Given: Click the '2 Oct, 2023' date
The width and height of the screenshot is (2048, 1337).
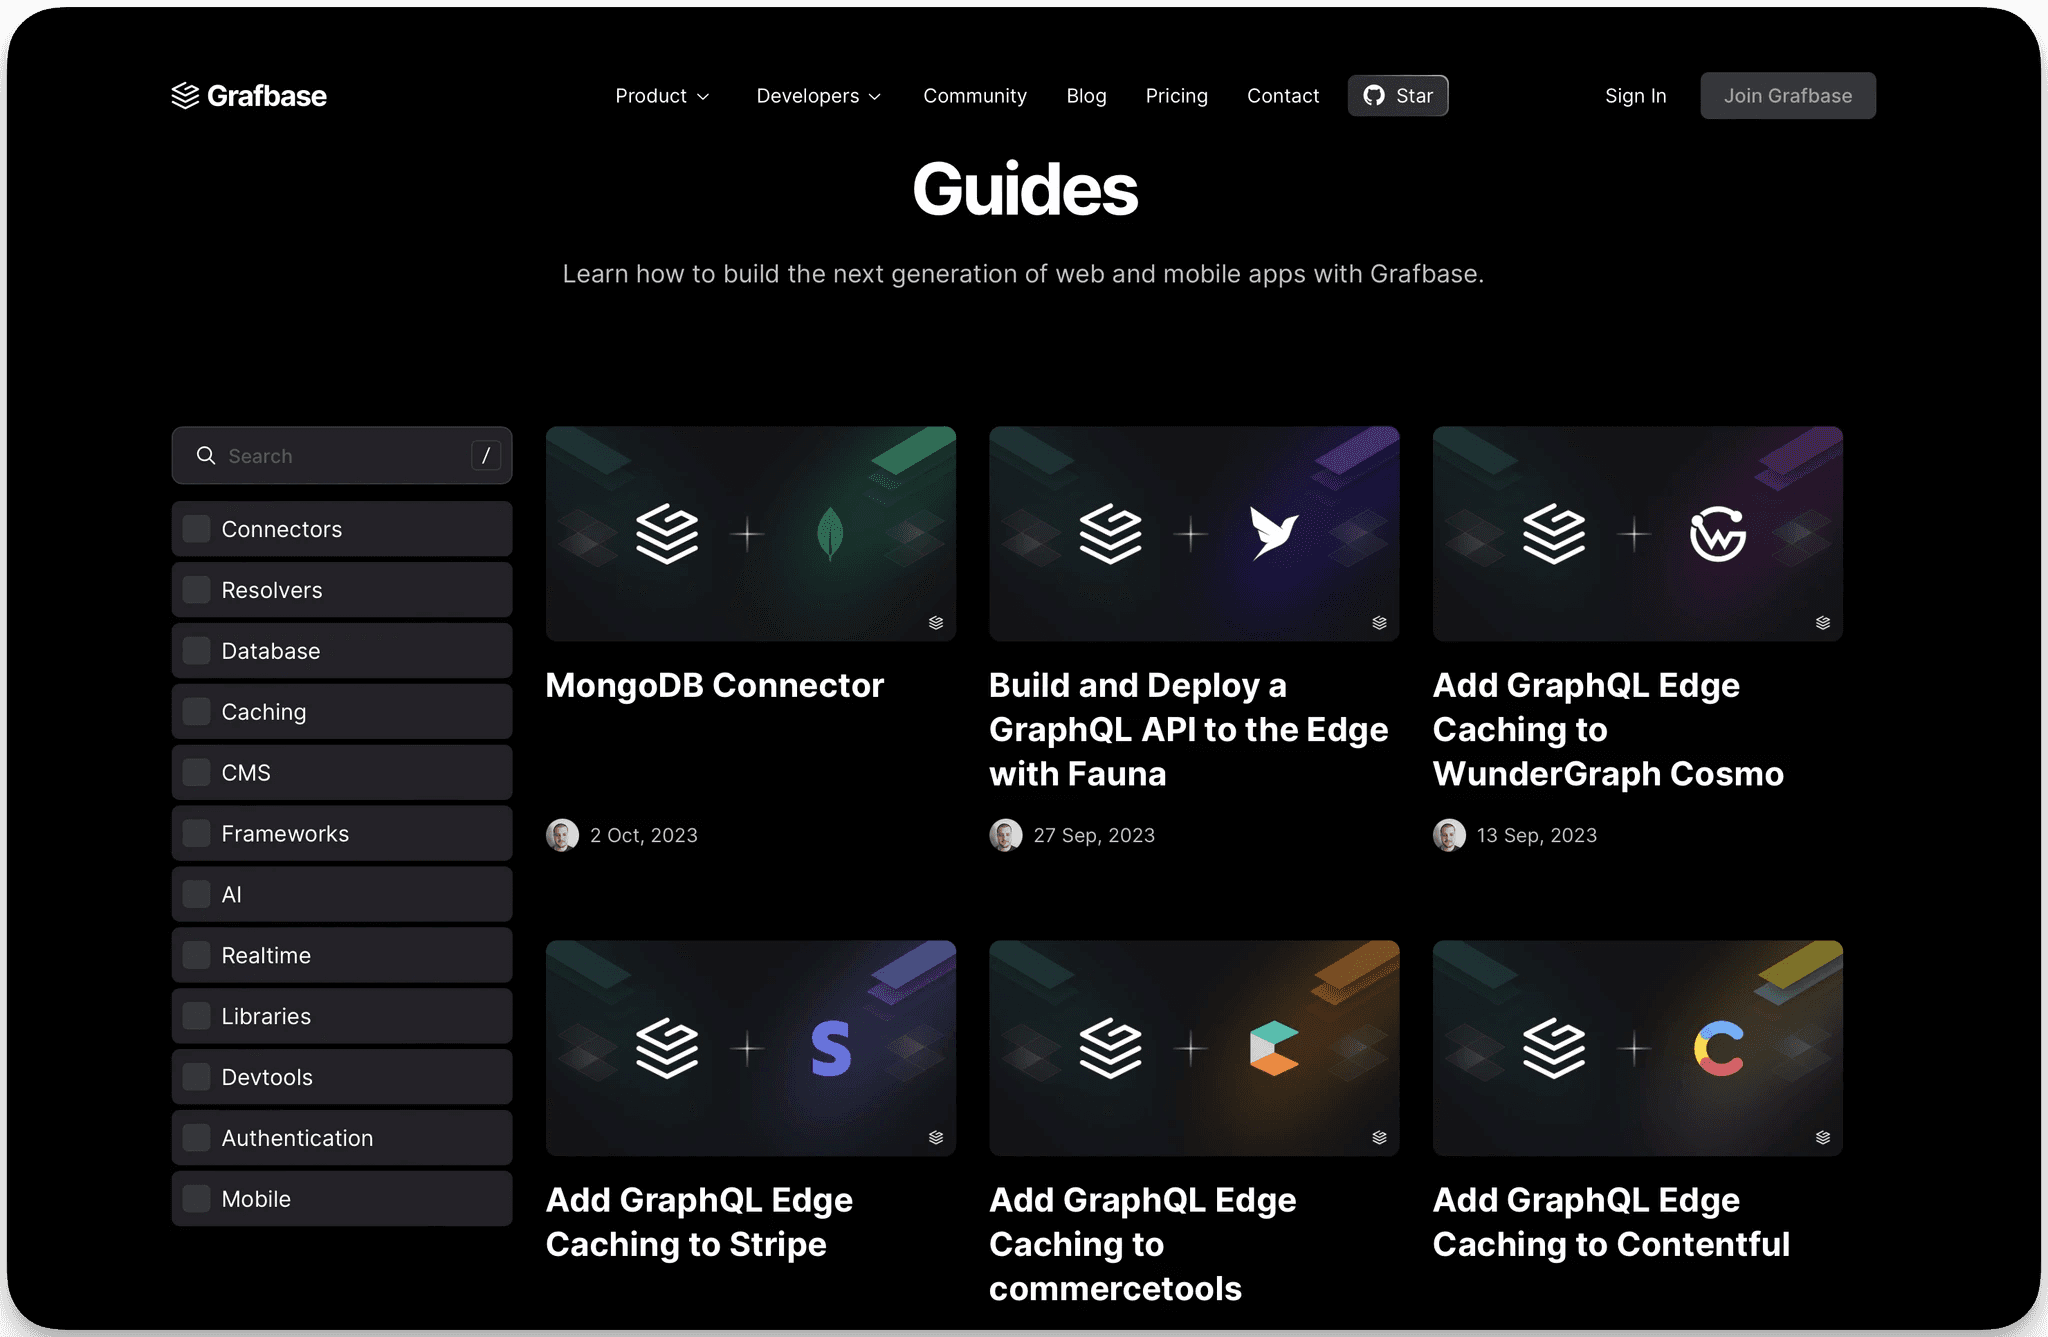Looking at the screenshot, I should pos(644,836).
